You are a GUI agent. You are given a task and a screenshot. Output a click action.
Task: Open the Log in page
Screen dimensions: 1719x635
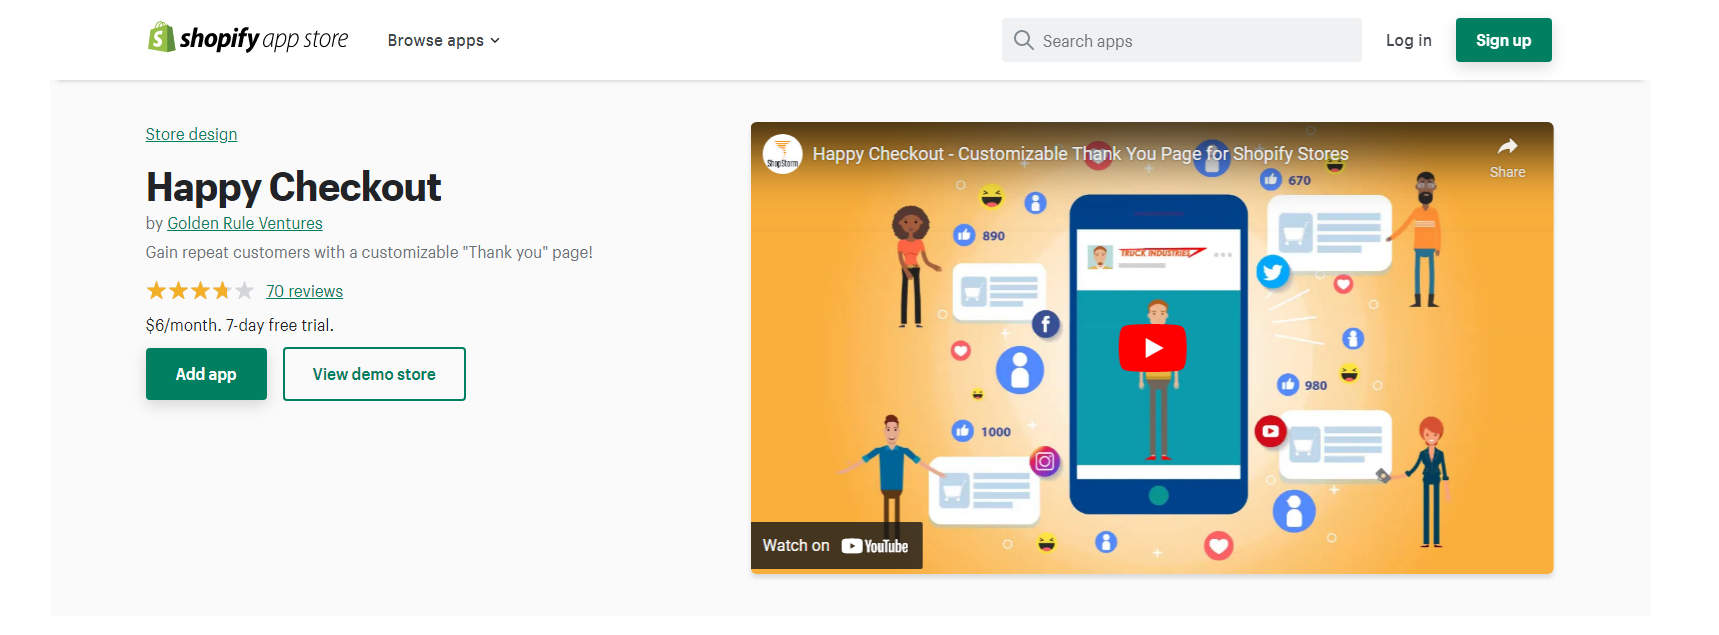pyautogui.click(x=1408, y=40)
